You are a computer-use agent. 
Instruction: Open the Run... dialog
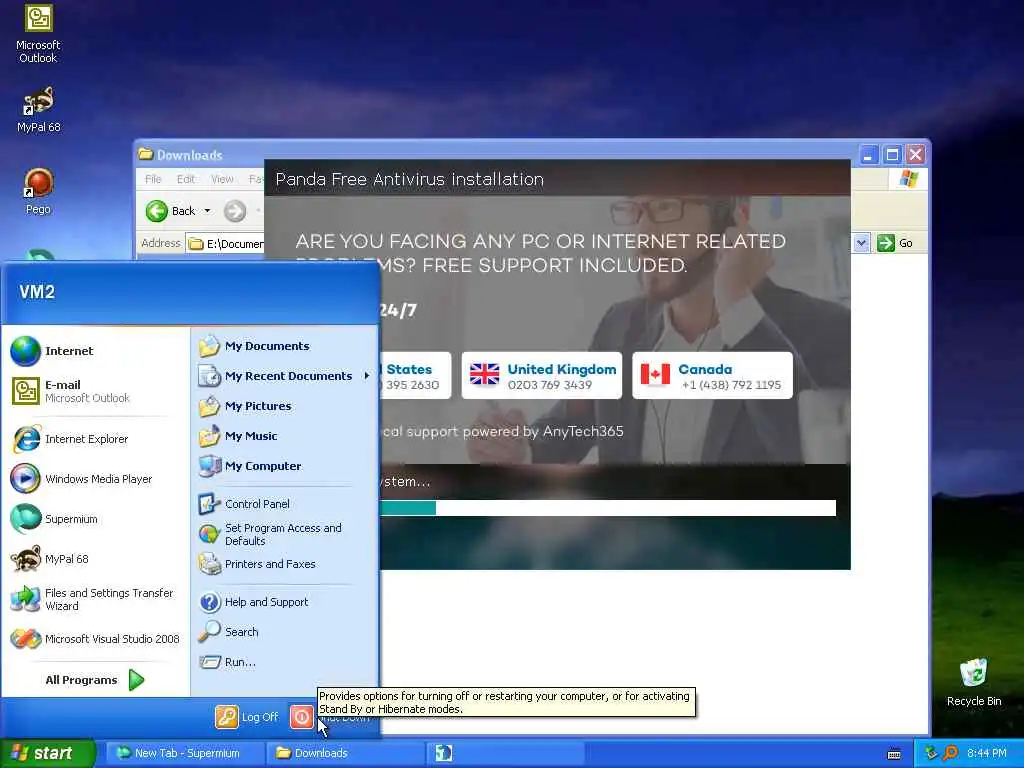click(285, 662)
